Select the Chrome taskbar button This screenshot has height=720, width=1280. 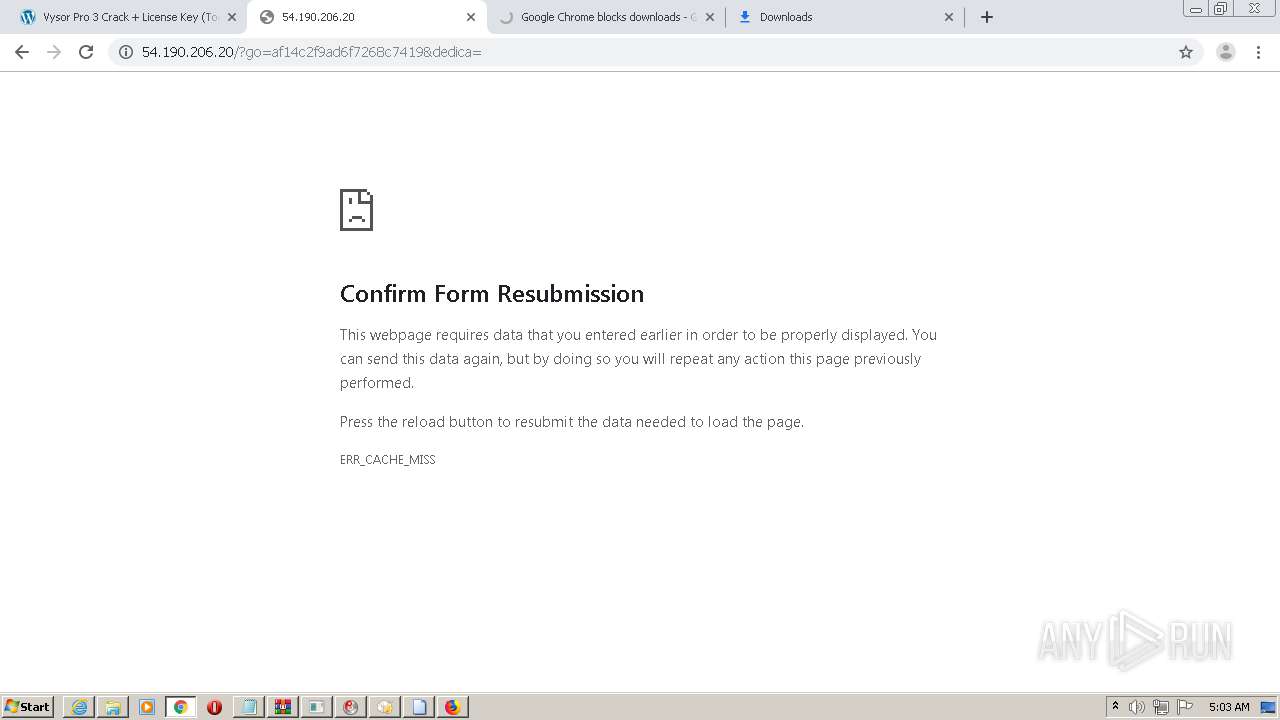[181, 707]
